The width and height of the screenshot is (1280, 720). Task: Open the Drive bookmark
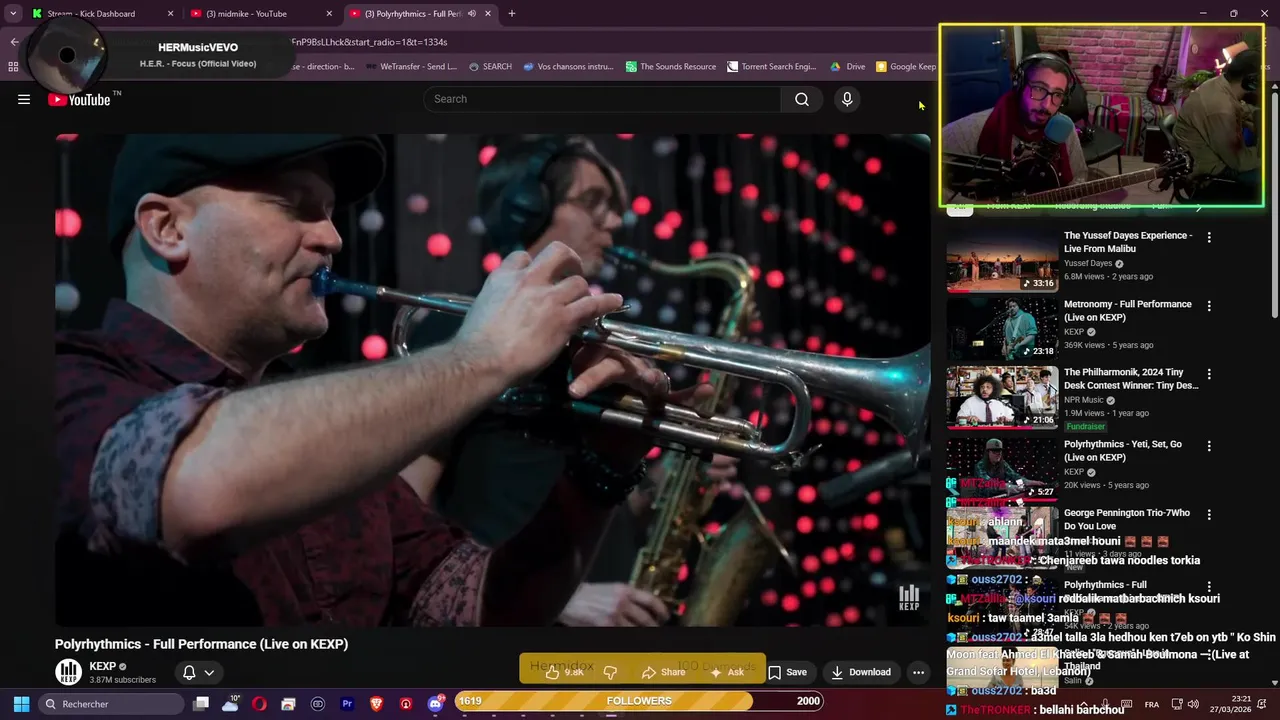coord(848,67)
